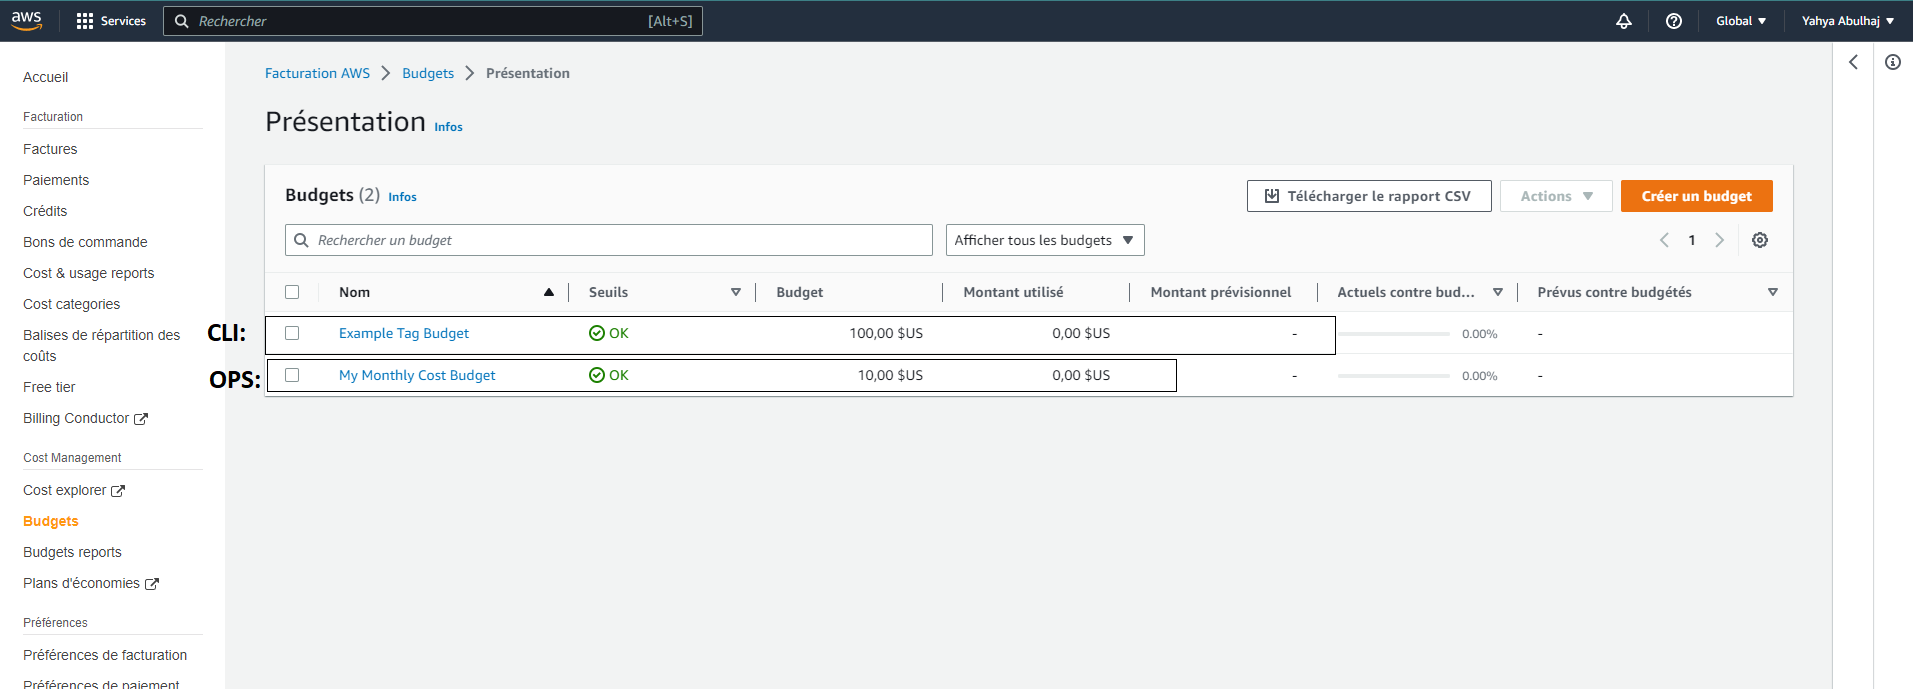
Task: Open Example Tag Budget link
Action: [x=404, y=333]
